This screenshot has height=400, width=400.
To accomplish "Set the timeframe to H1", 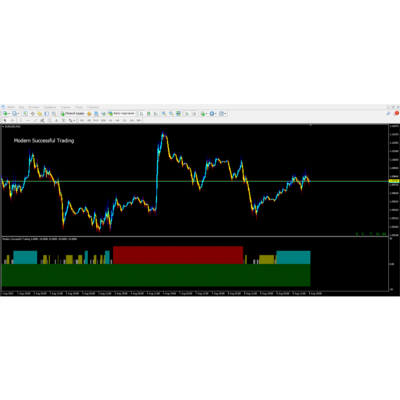I will click(x=110, y=120).
